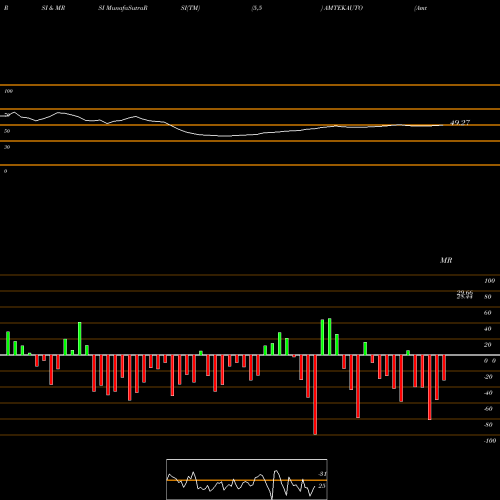Click the MR right axis label 80
This screenshot has height=500, width=500.
click(x=488, y=297)
